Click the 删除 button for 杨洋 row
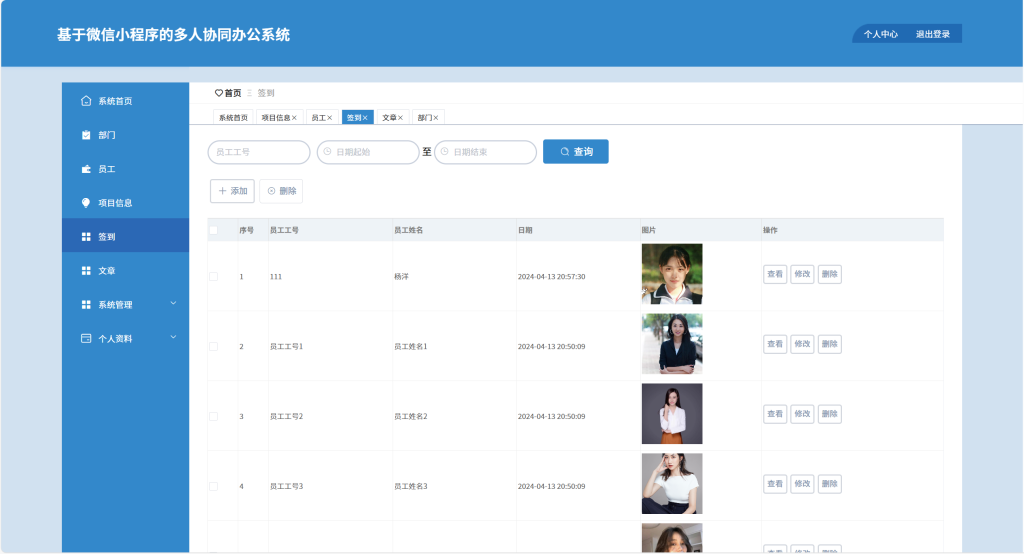1024x554 pixels. click(x=829, y=274)
